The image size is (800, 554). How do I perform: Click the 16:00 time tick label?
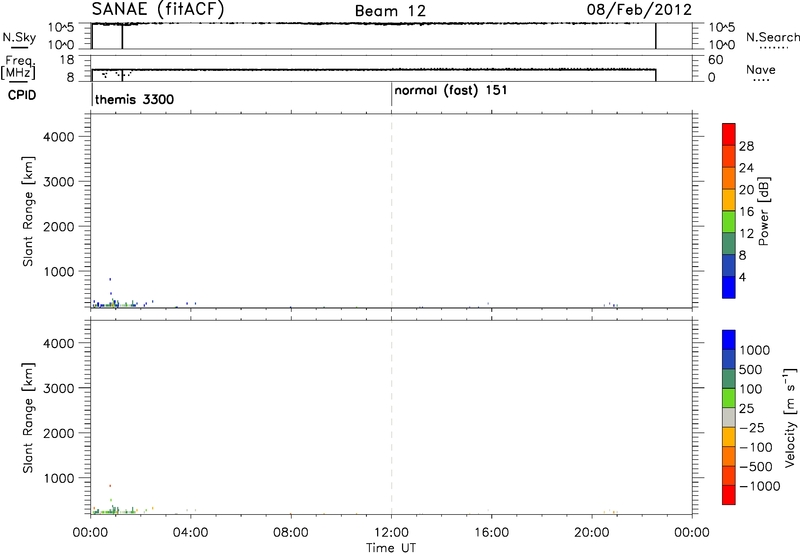click(491, 533)
